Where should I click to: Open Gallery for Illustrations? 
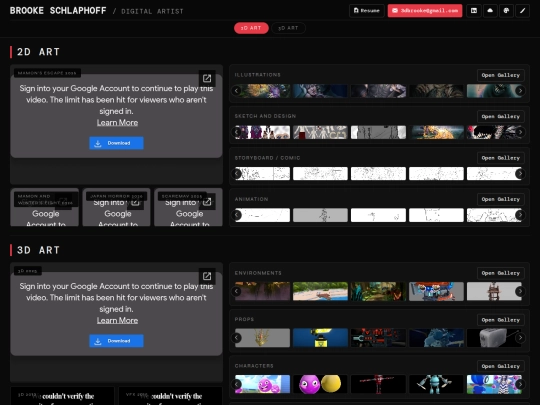coord(501,75)
